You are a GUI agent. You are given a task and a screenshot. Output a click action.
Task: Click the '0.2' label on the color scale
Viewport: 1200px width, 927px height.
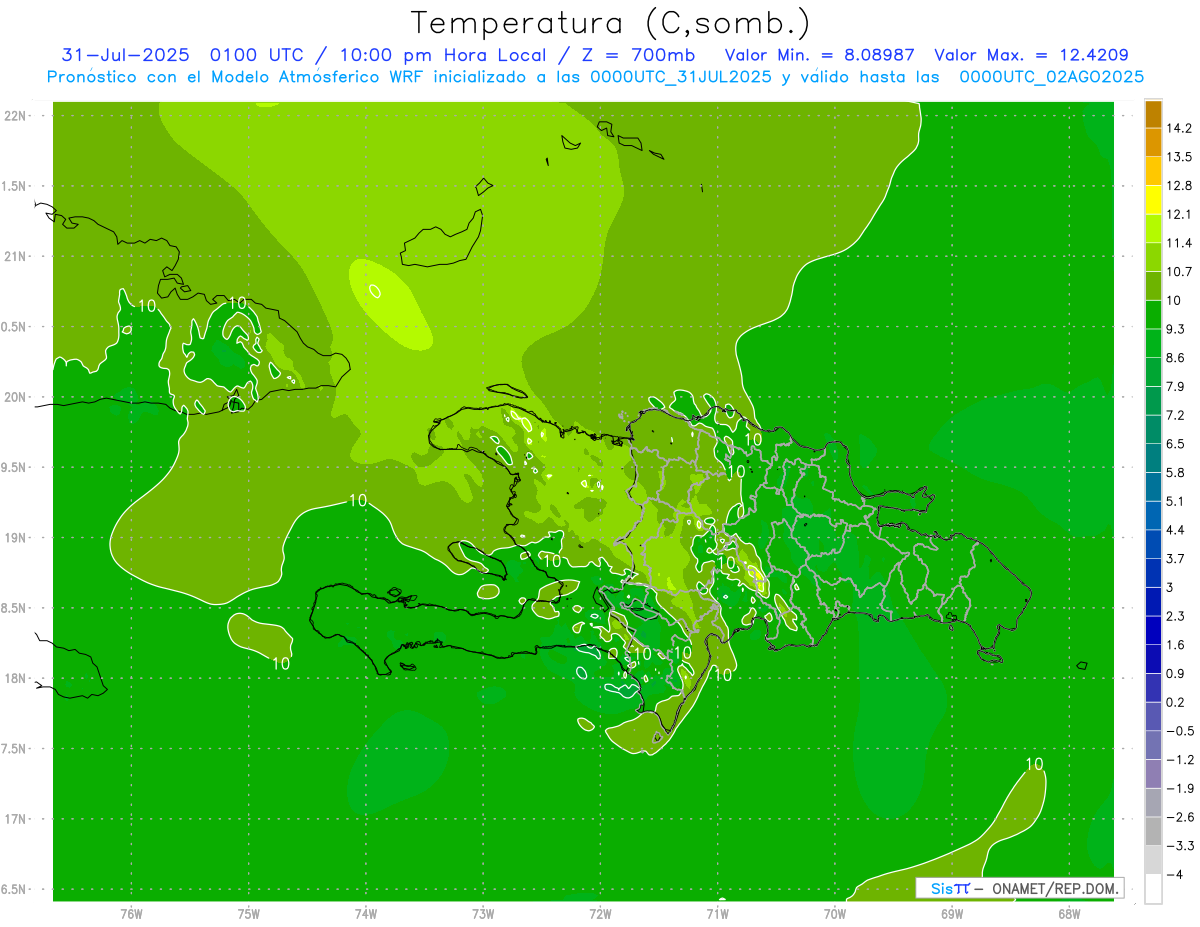[x=1175, y=702]
